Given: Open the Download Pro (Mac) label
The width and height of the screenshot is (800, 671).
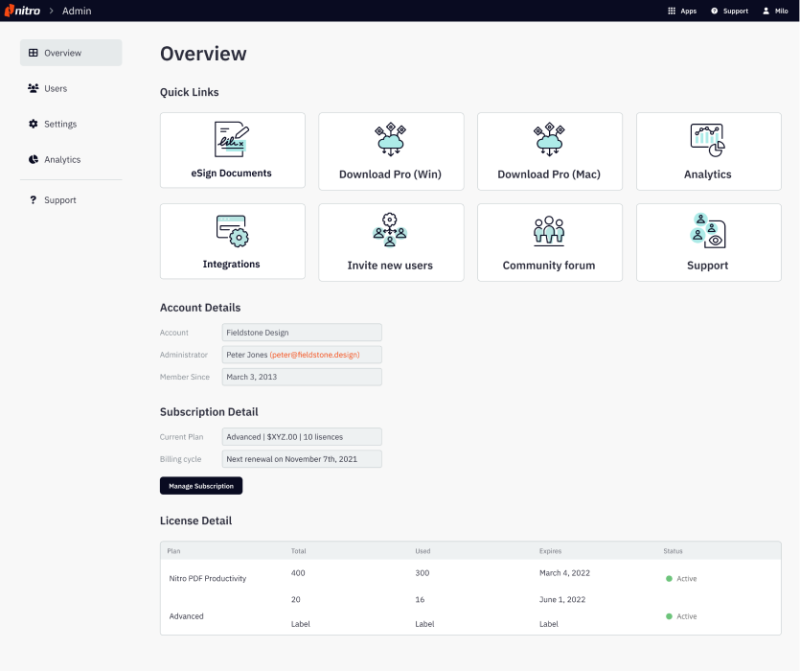Looking at the screenshot, I should [549, 175].
